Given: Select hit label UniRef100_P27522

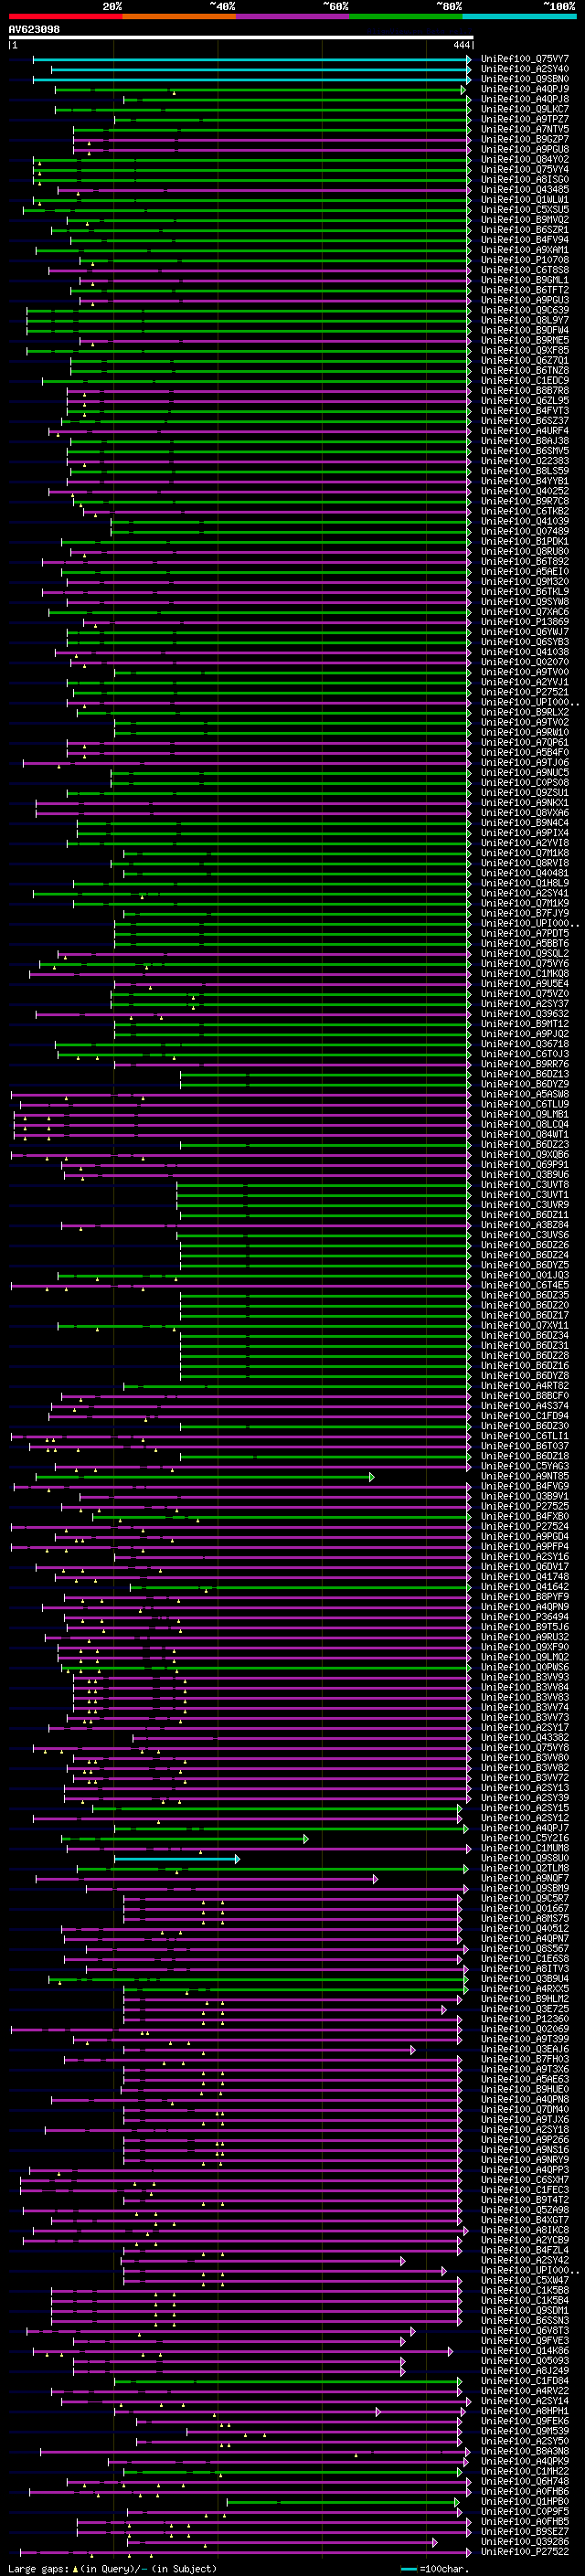Looking at the screenshot, I should 524,2551.
